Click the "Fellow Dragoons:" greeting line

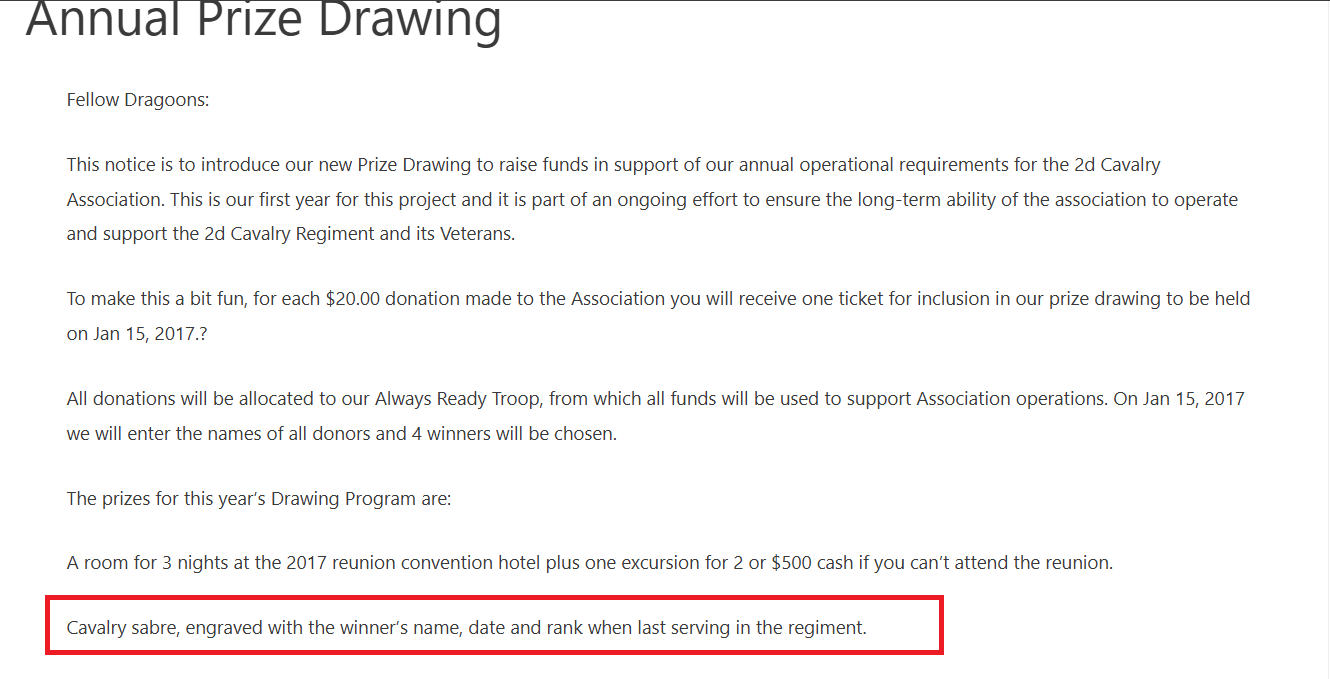point(138,100)
